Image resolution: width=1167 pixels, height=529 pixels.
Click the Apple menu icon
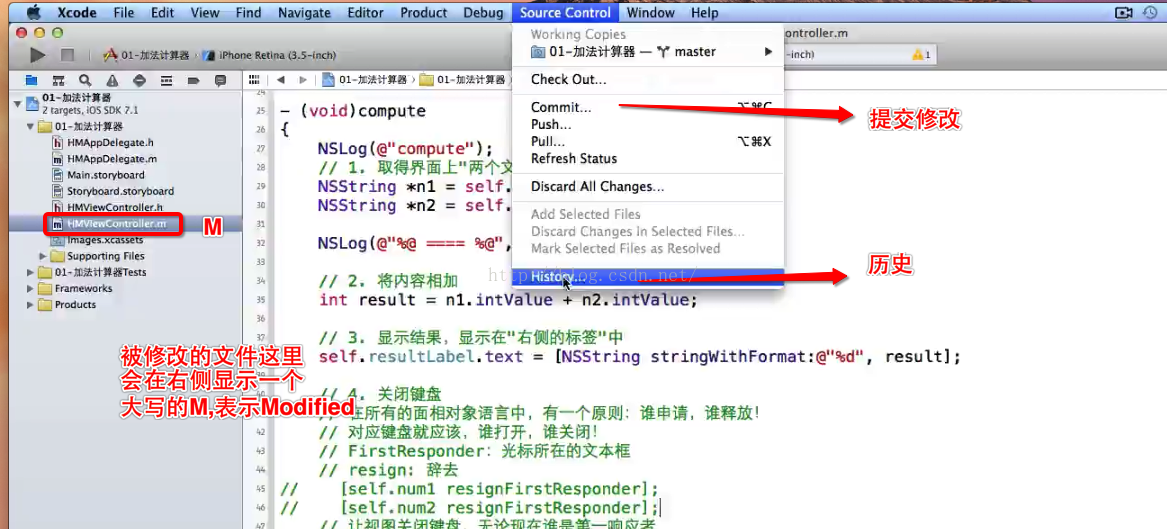coord(33,13)
